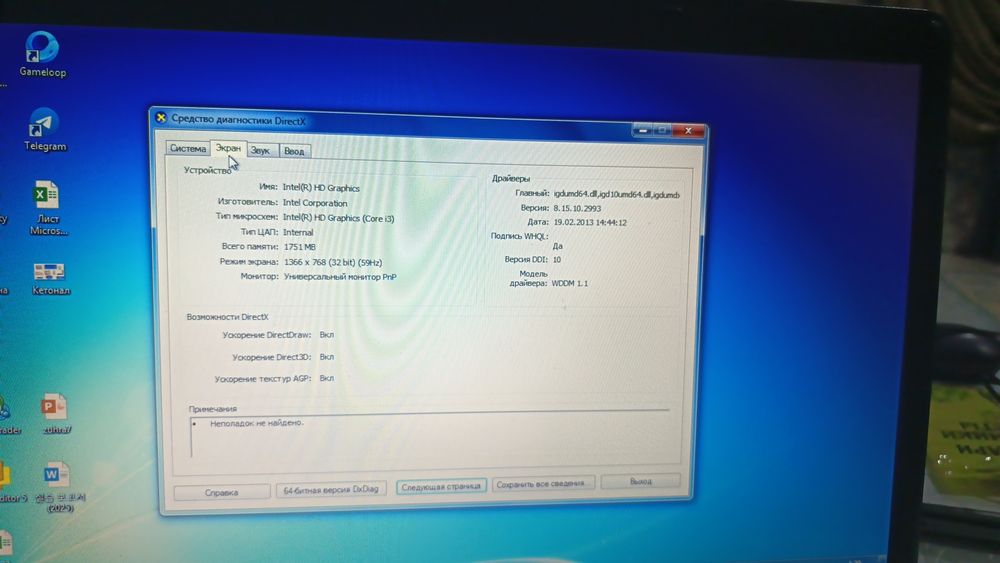Select the zuhra7 PowerPoint file icon
1000x563 pixels.
(55, 414)
